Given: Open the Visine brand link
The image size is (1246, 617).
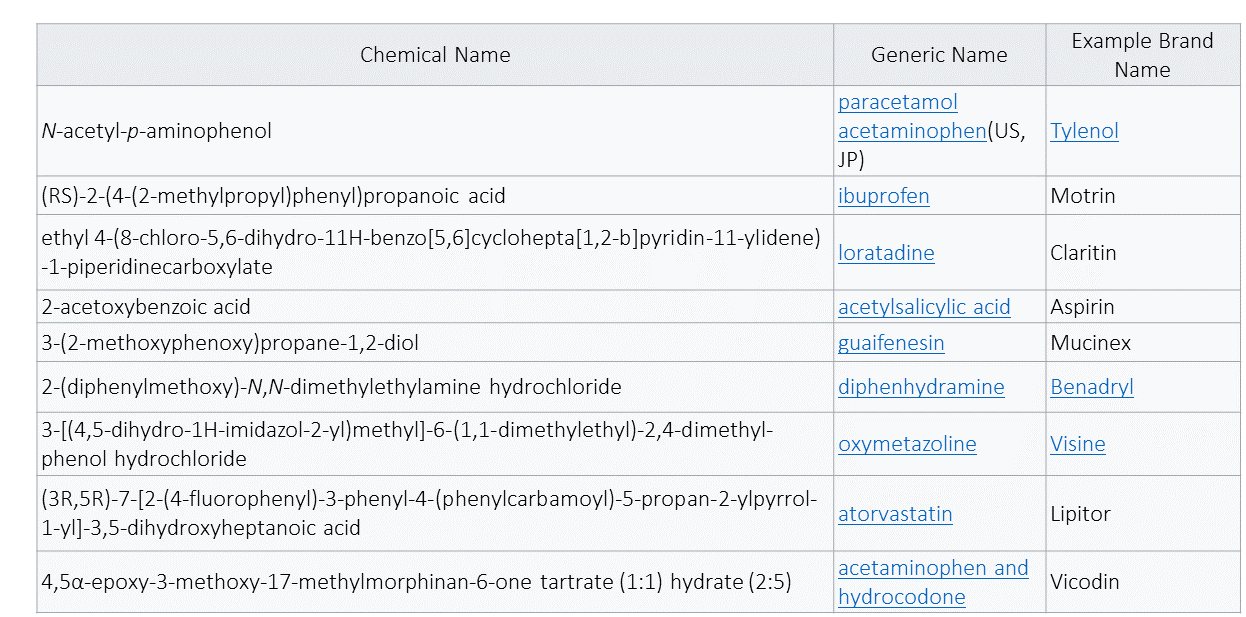Looking at the screenshot, I should point(1078,444).
